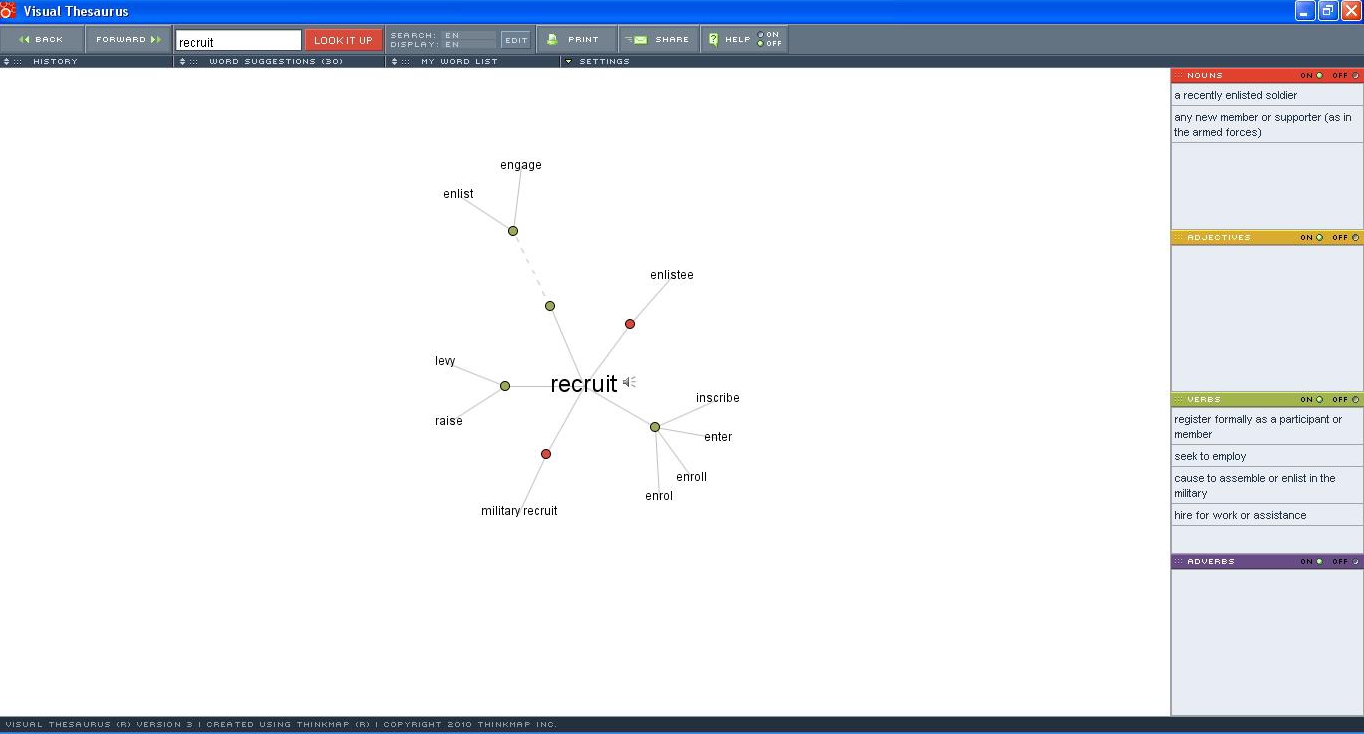Viewport: 1364px width, 734px height.
Task: Select the 'enlistee' word in the map
Action: coord(671,274)
